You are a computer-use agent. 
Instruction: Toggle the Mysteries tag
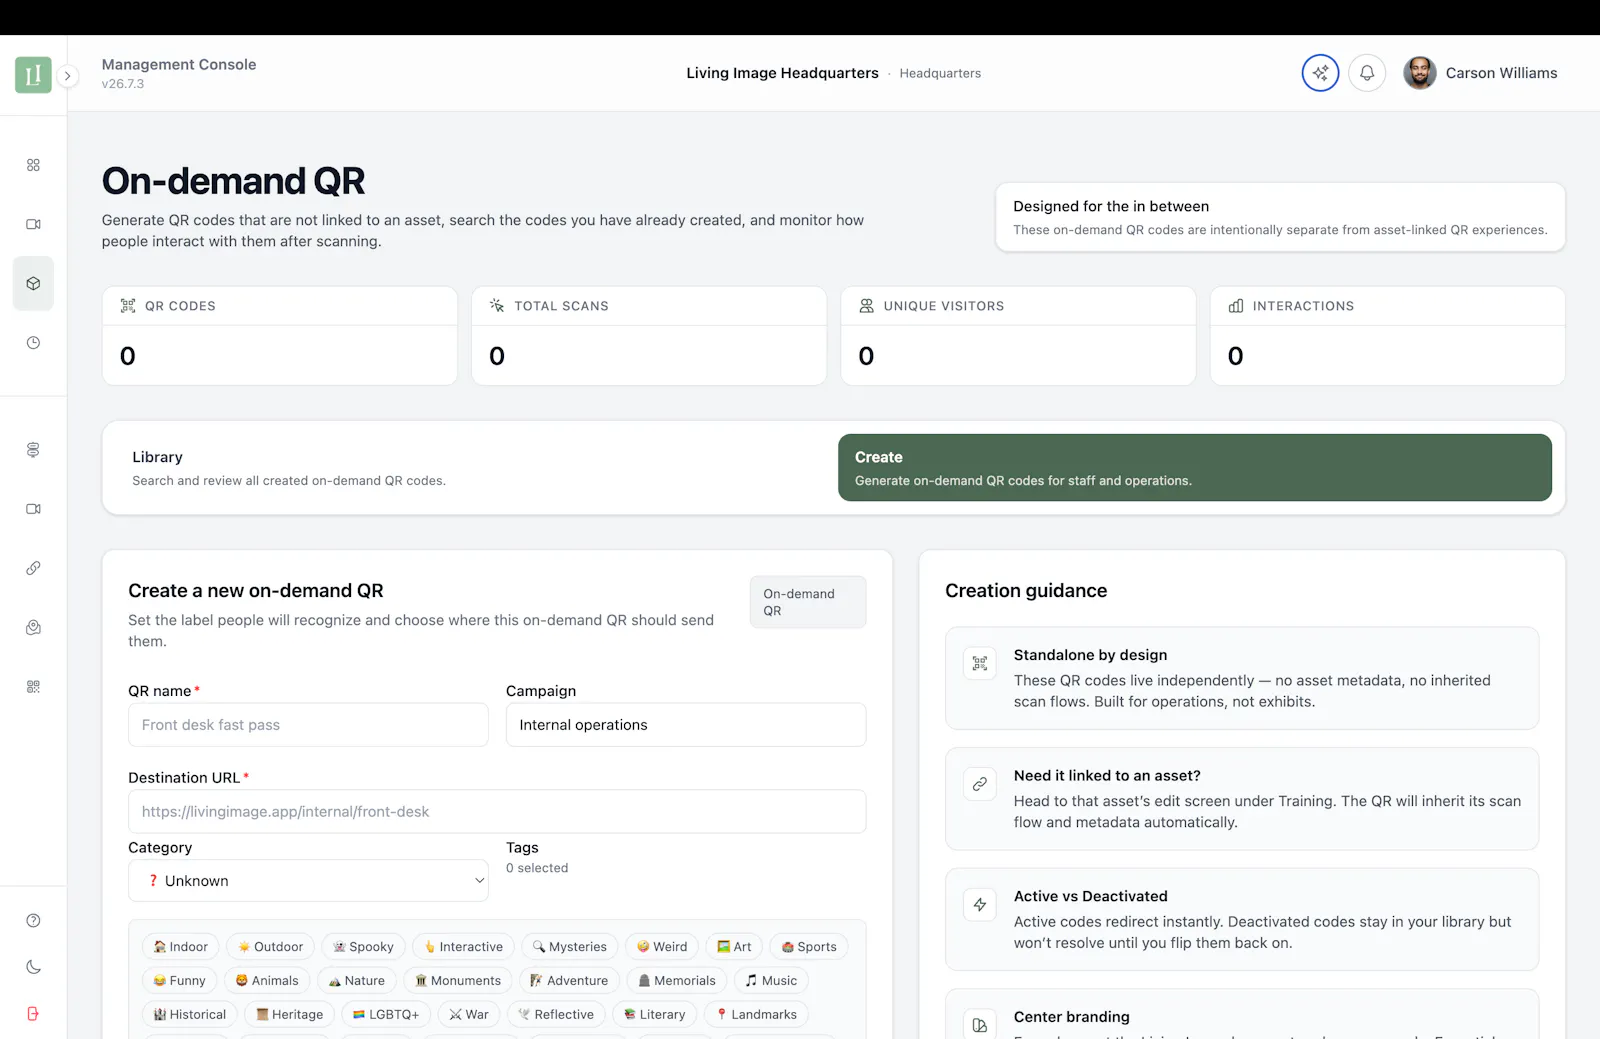click(x=570, y=947)
